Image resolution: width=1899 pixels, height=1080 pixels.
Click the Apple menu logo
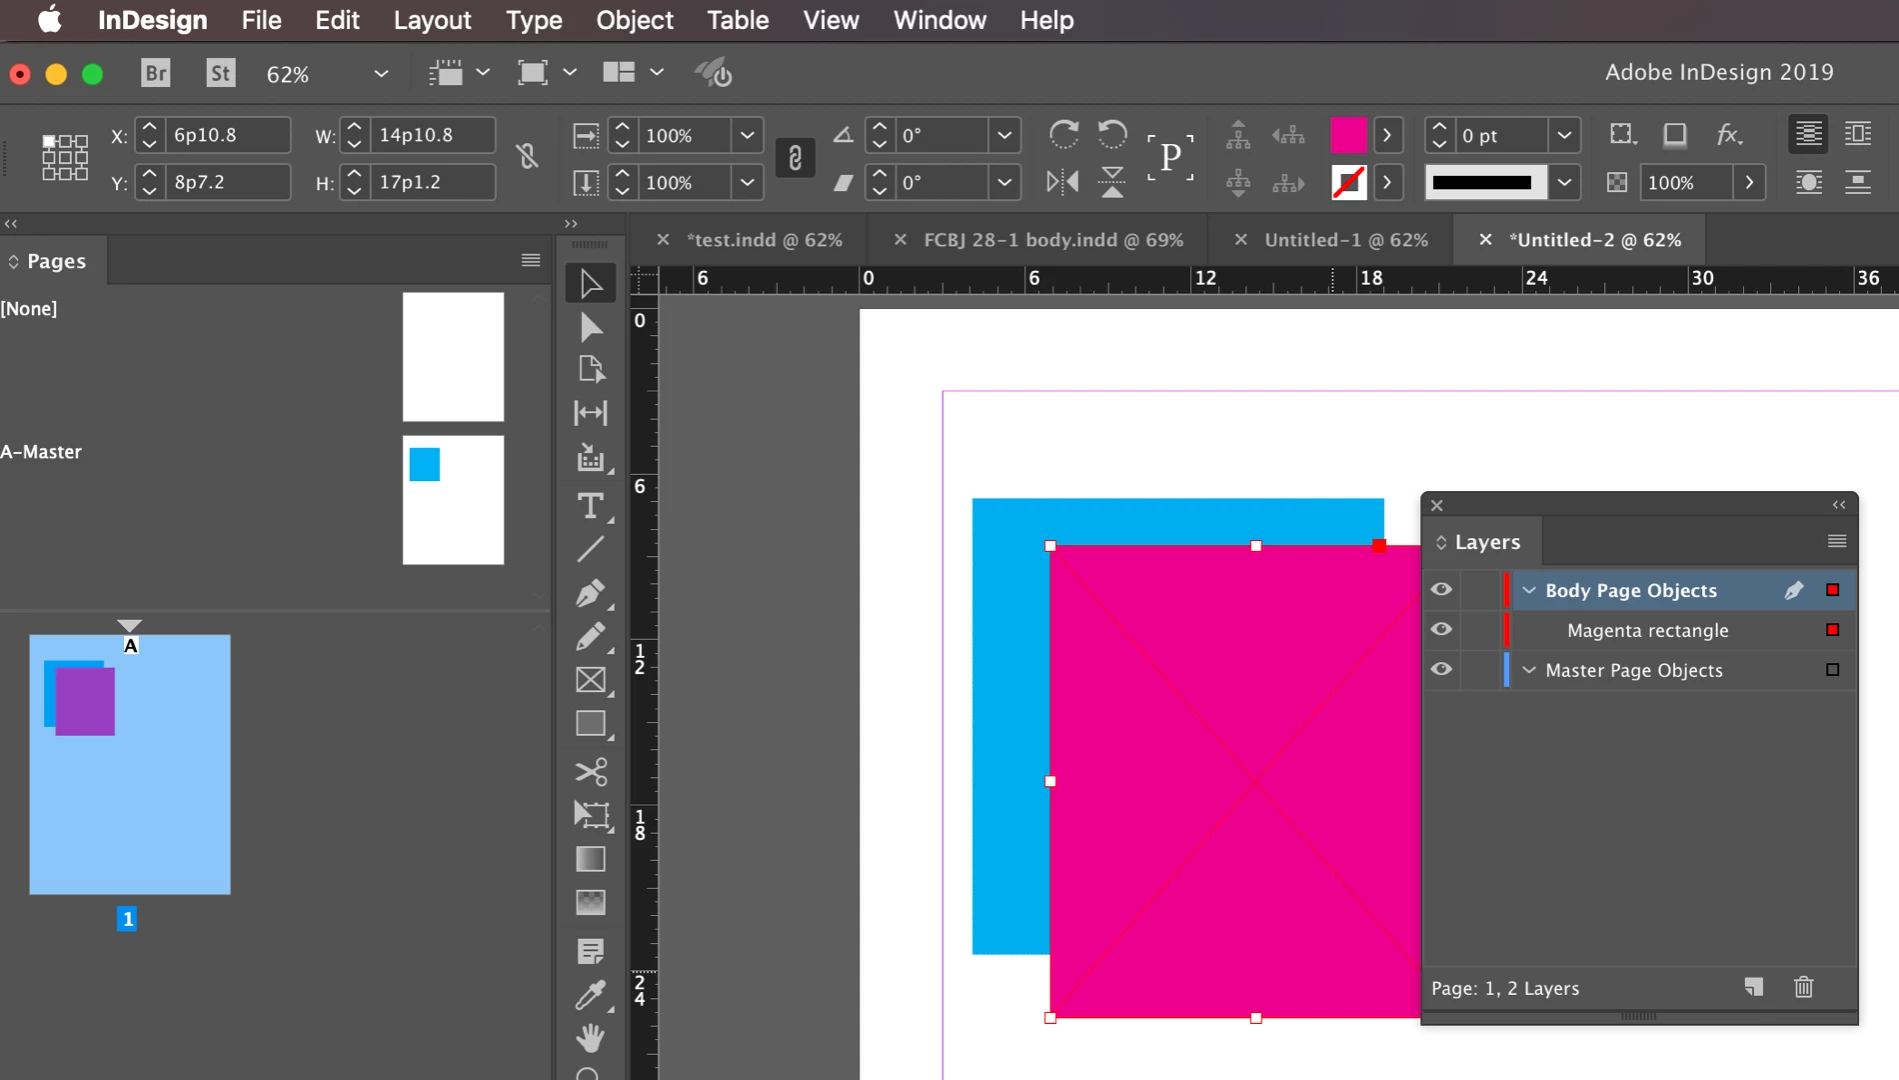[x=49, y=20]
